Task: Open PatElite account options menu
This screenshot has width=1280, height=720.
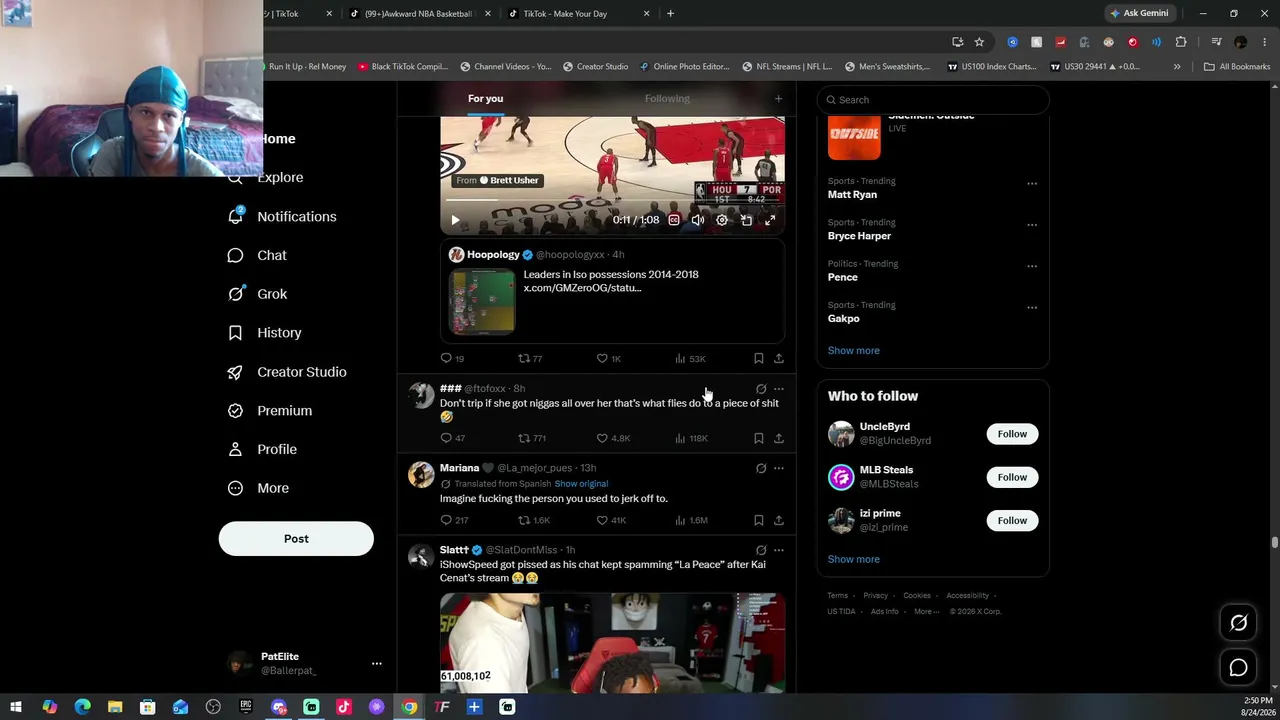Action: coord(377,663)
